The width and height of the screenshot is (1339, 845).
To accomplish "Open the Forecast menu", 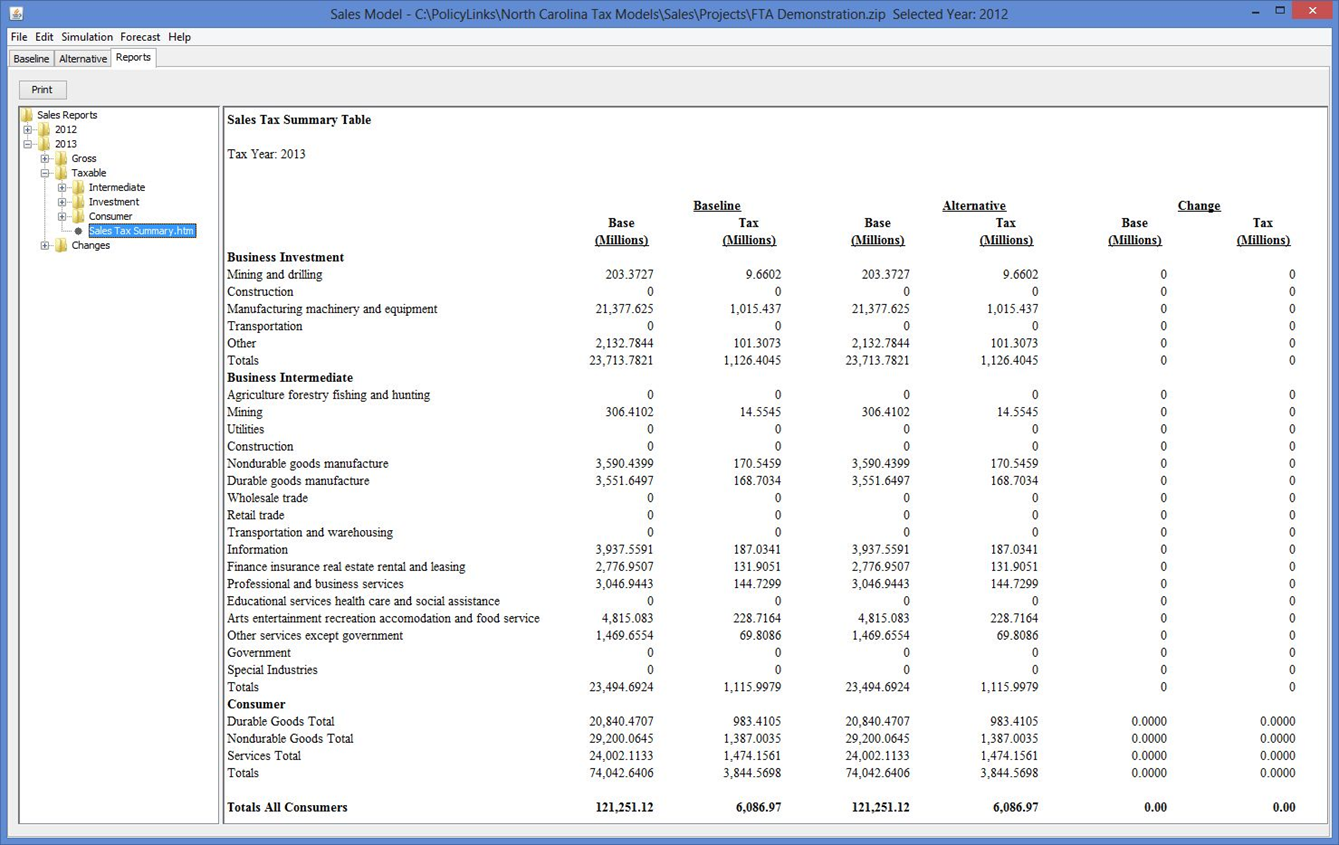I will (x=140, y=37).
